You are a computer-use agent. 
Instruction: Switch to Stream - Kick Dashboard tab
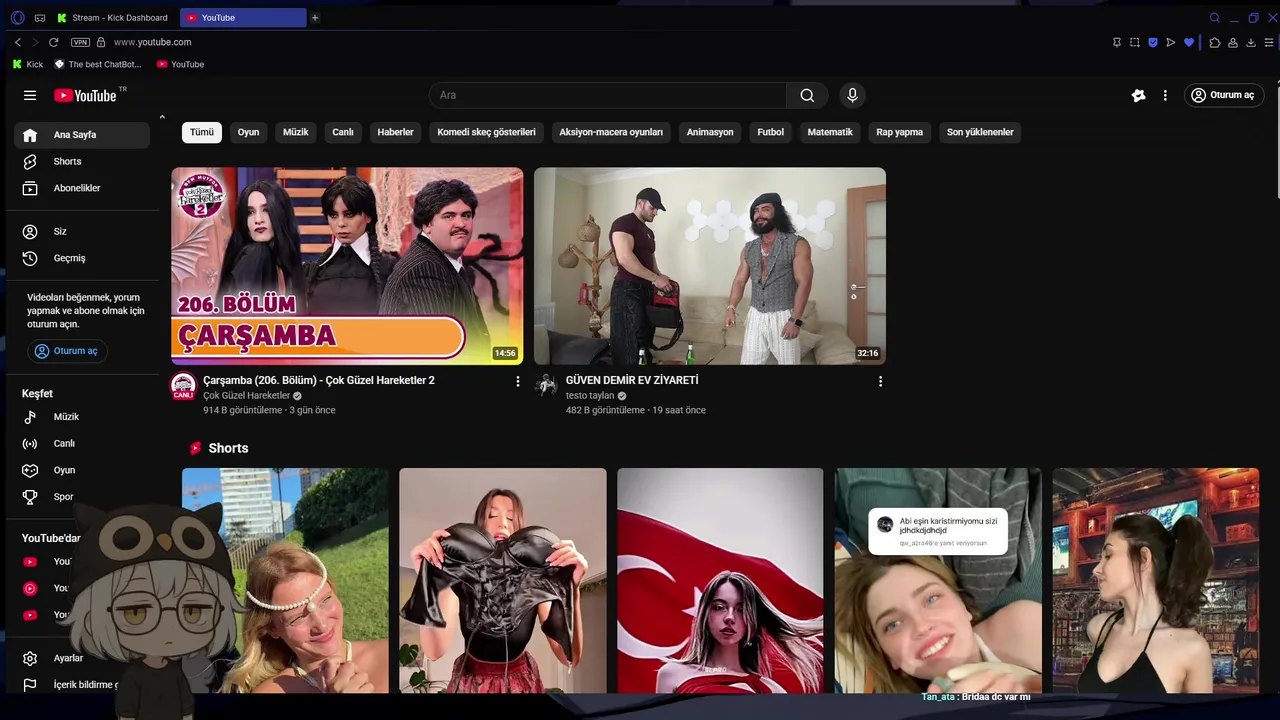click(114, 18)
